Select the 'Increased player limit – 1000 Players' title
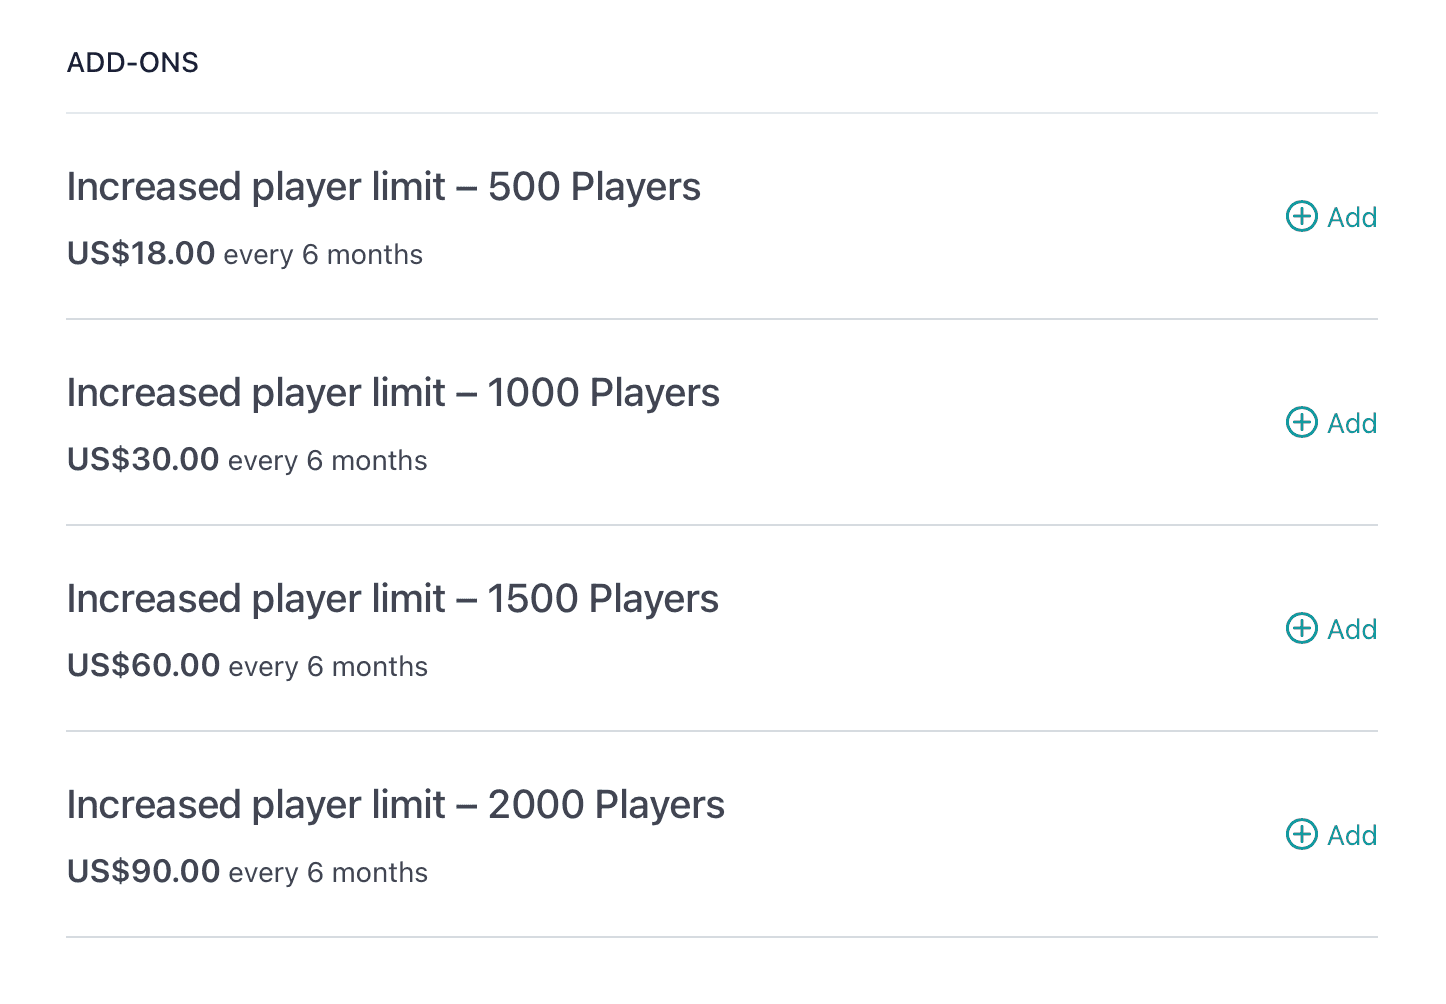The height and width of the screenshot is (1004, 1446). click(x=393, y=393)
